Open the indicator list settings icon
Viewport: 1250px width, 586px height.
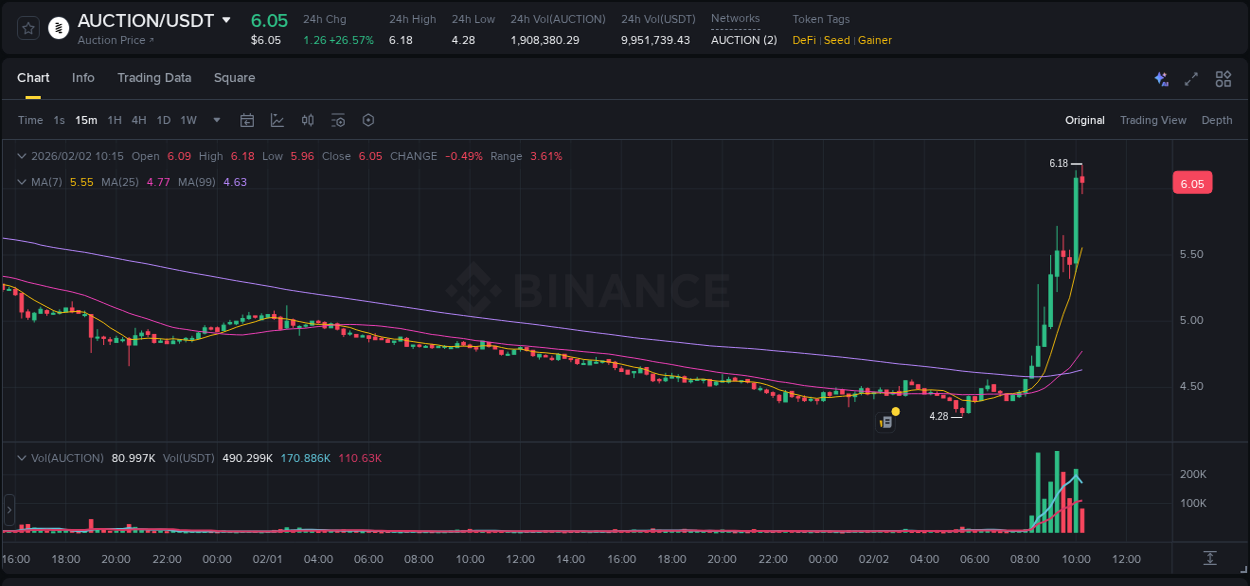pyautogui.click(x=337, y=120)
